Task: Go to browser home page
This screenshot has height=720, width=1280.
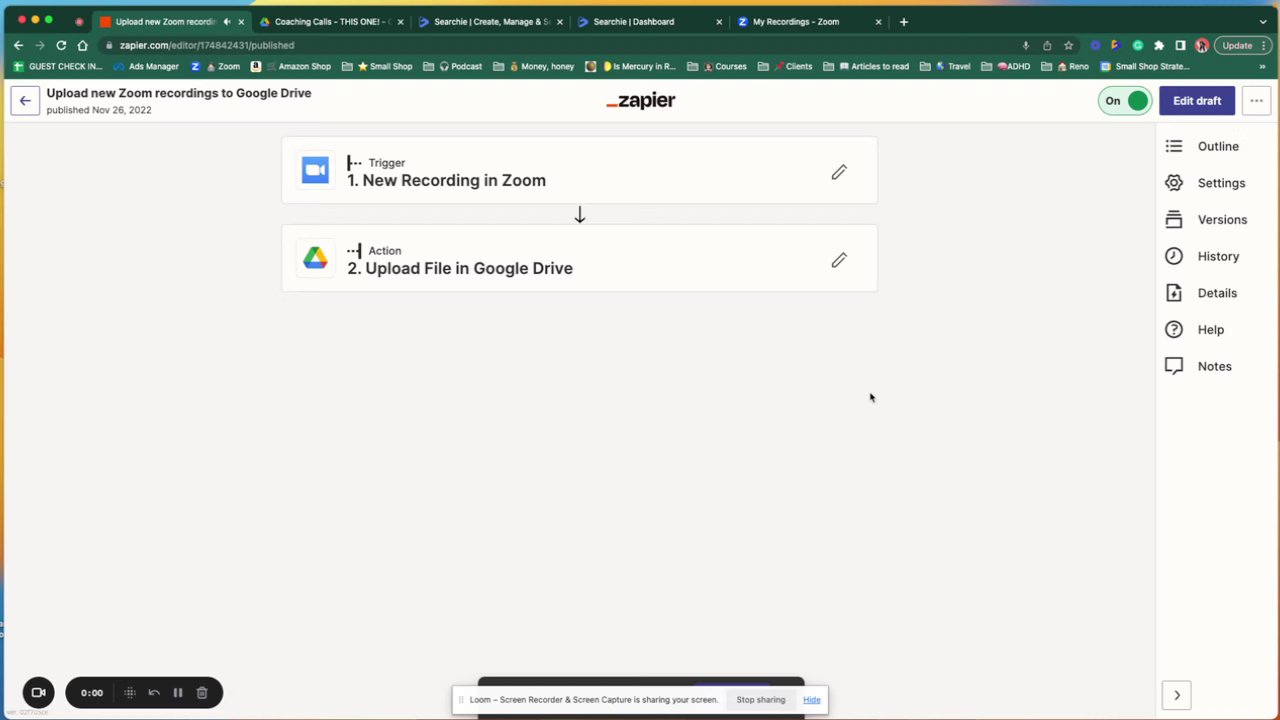Action: point(82,45)
